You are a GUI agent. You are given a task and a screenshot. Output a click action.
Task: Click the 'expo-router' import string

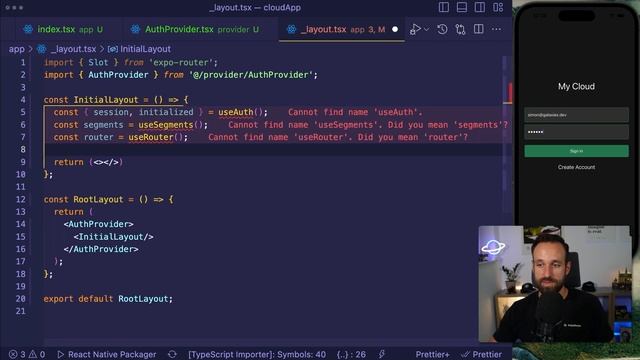click(x=181, y=62)
